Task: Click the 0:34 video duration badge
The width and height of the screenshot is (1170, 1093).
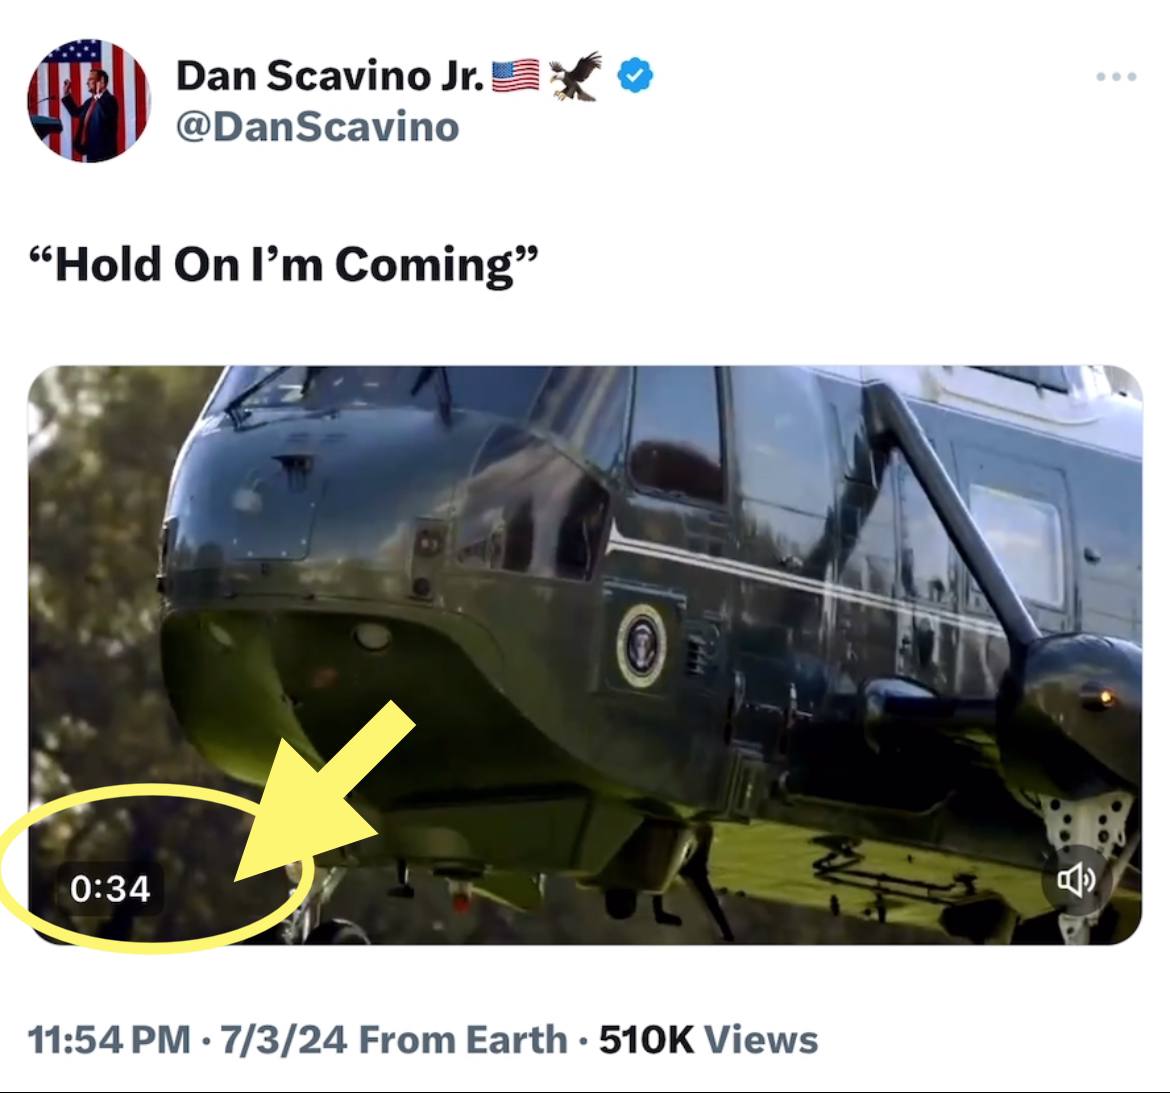Action: pos(110,888)
